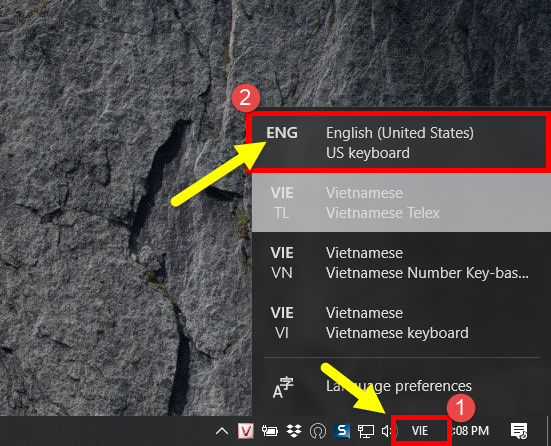The width and height of the screenshot is (551, 446).
Task: Click the VIE TL abbreviation label
Action: tap(282, 203)
